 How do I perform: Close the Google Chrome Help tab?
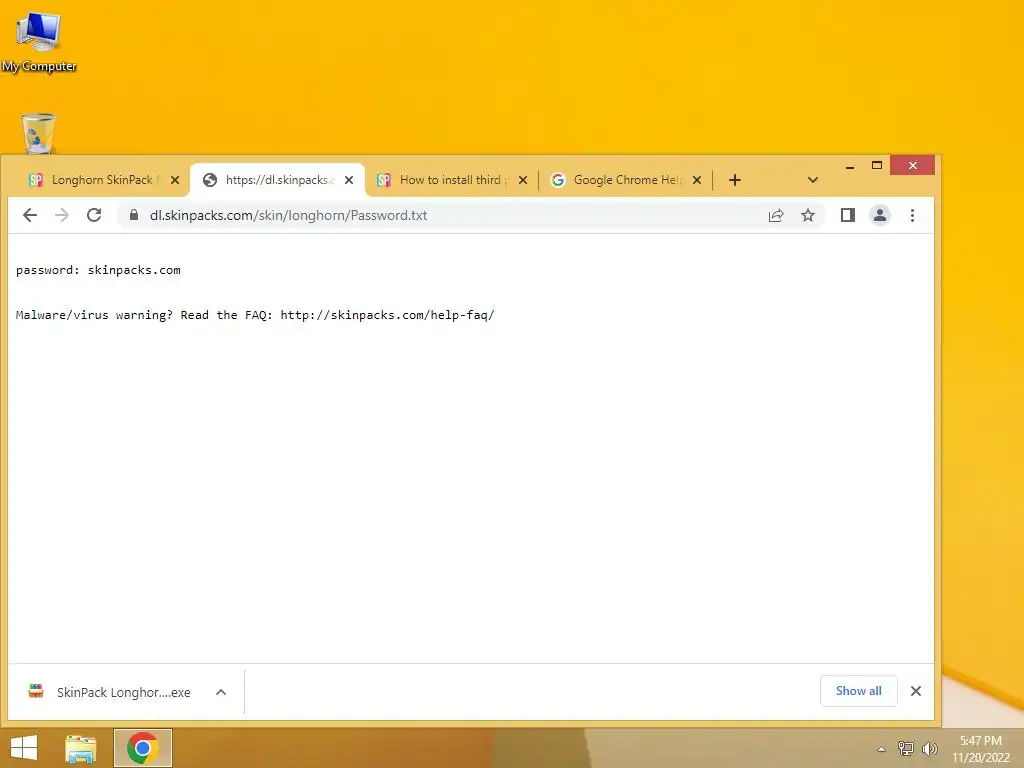697,180
